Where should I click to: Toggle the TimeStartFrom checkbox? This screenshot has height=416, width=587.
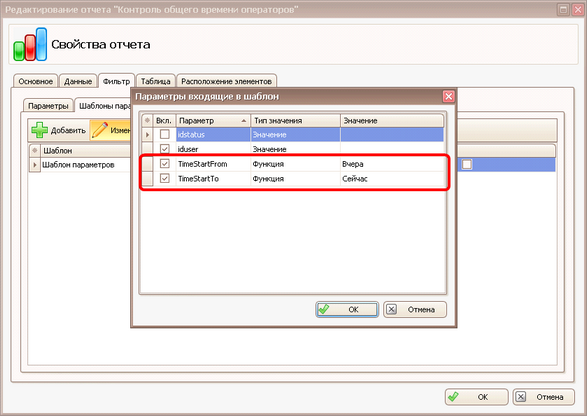(x=164, y=164)
